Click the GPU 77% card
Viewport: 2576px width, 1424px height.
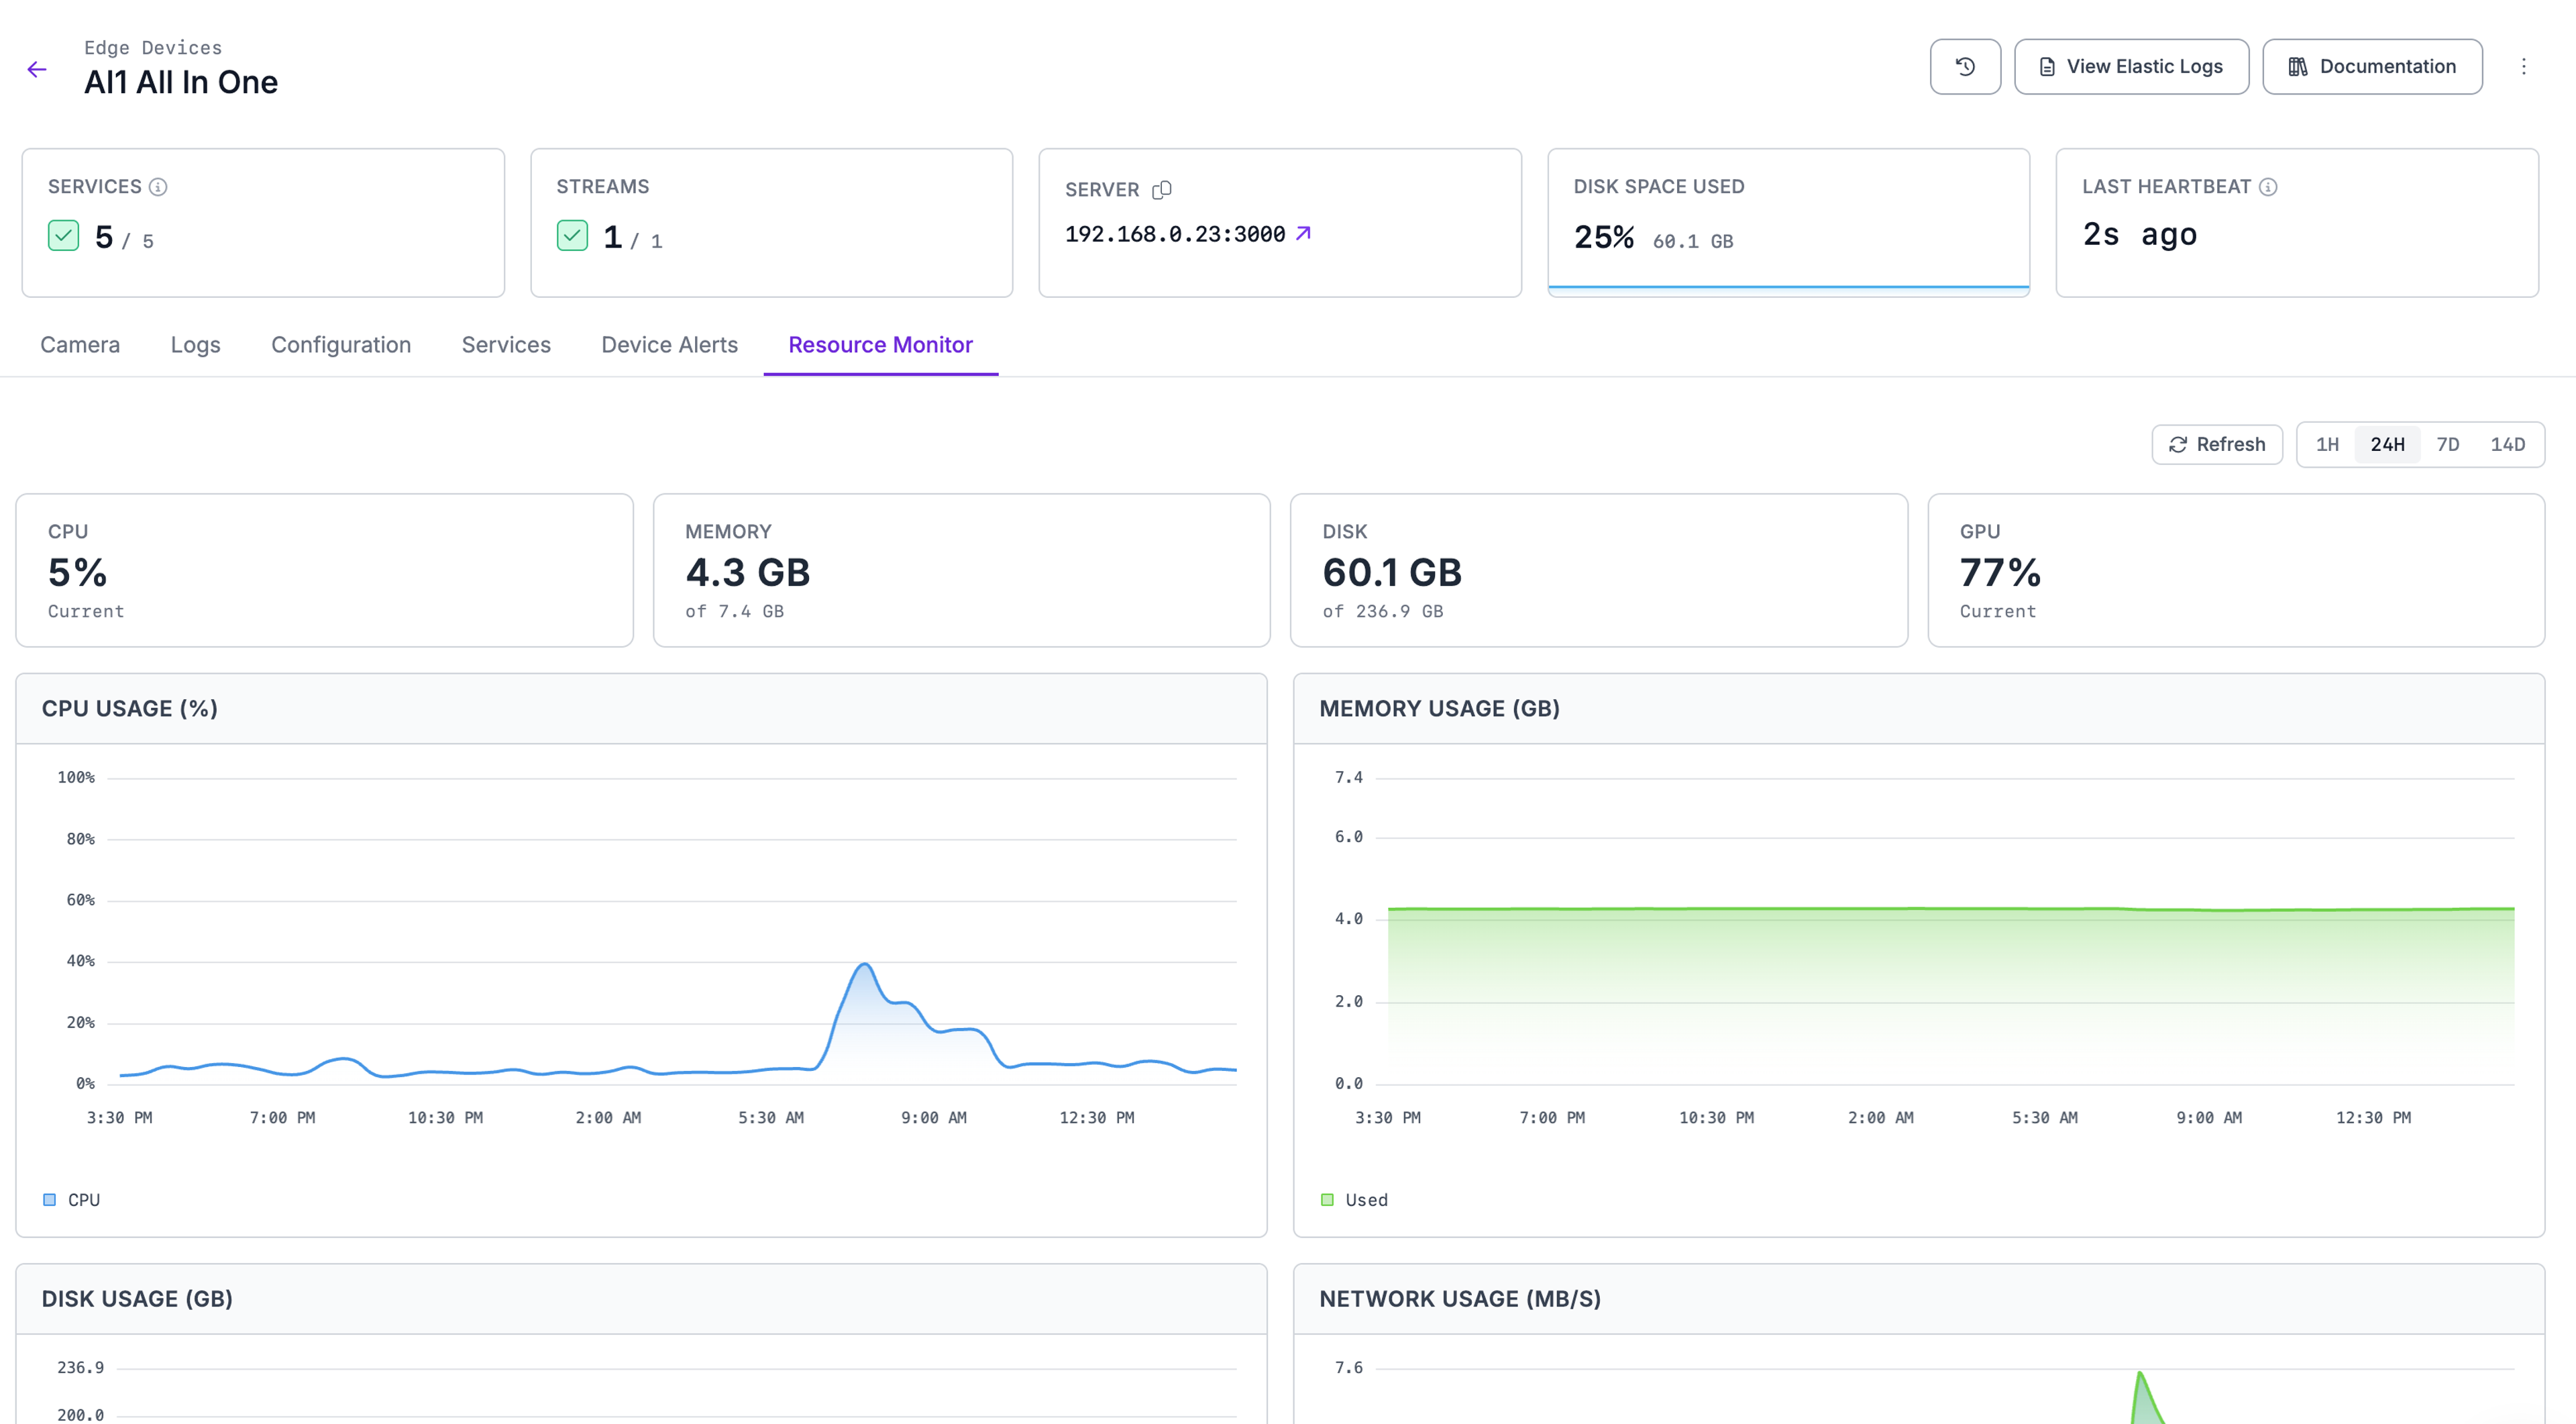coord(2236,570)
